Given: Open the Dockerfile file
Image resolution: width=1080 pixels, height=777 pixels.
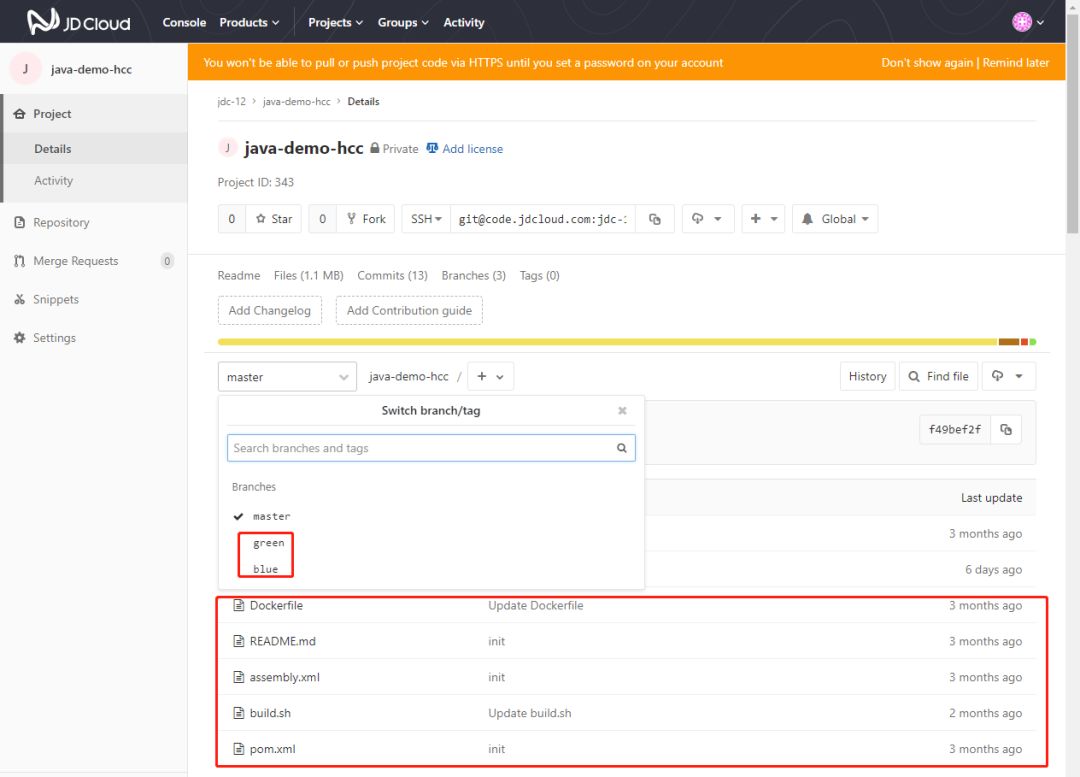Looking at the screenshot, I should coord(276,605).
